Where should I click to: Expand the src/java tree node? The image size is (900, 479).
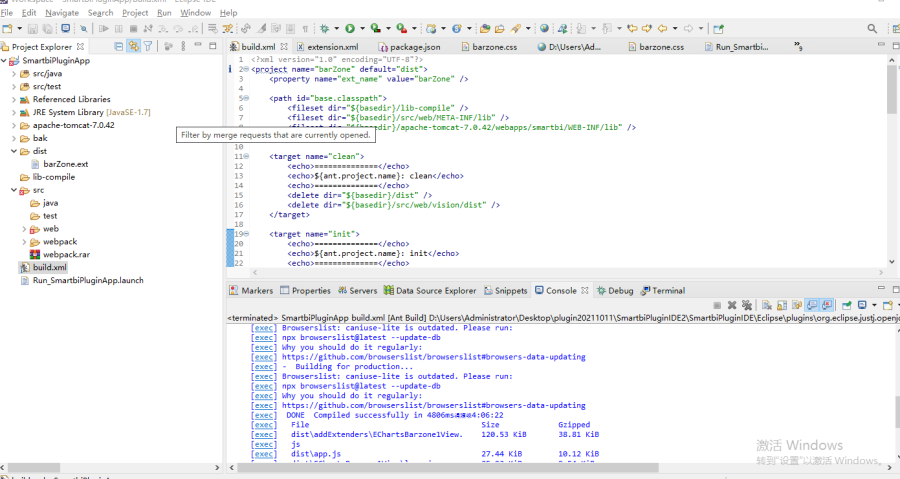tap(14, 73)
